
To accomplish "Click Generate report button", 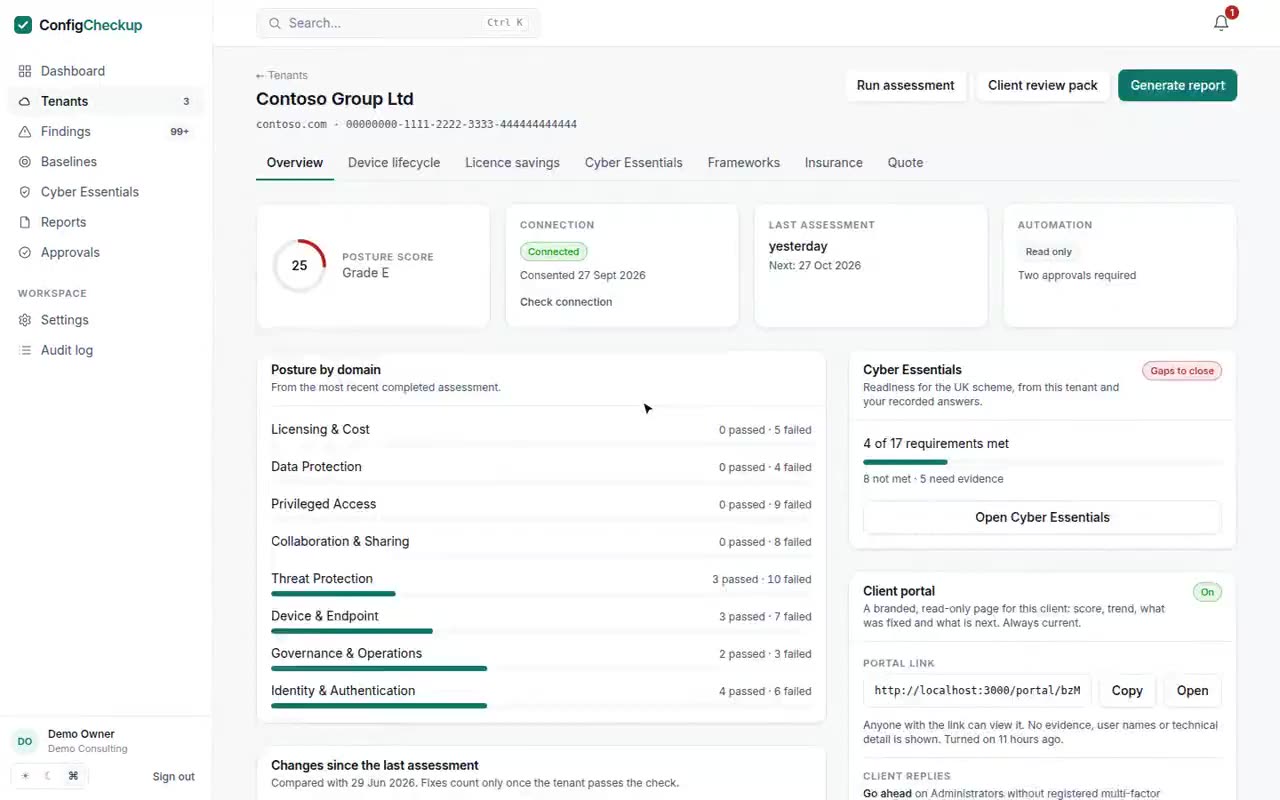I will point(1178,85).
